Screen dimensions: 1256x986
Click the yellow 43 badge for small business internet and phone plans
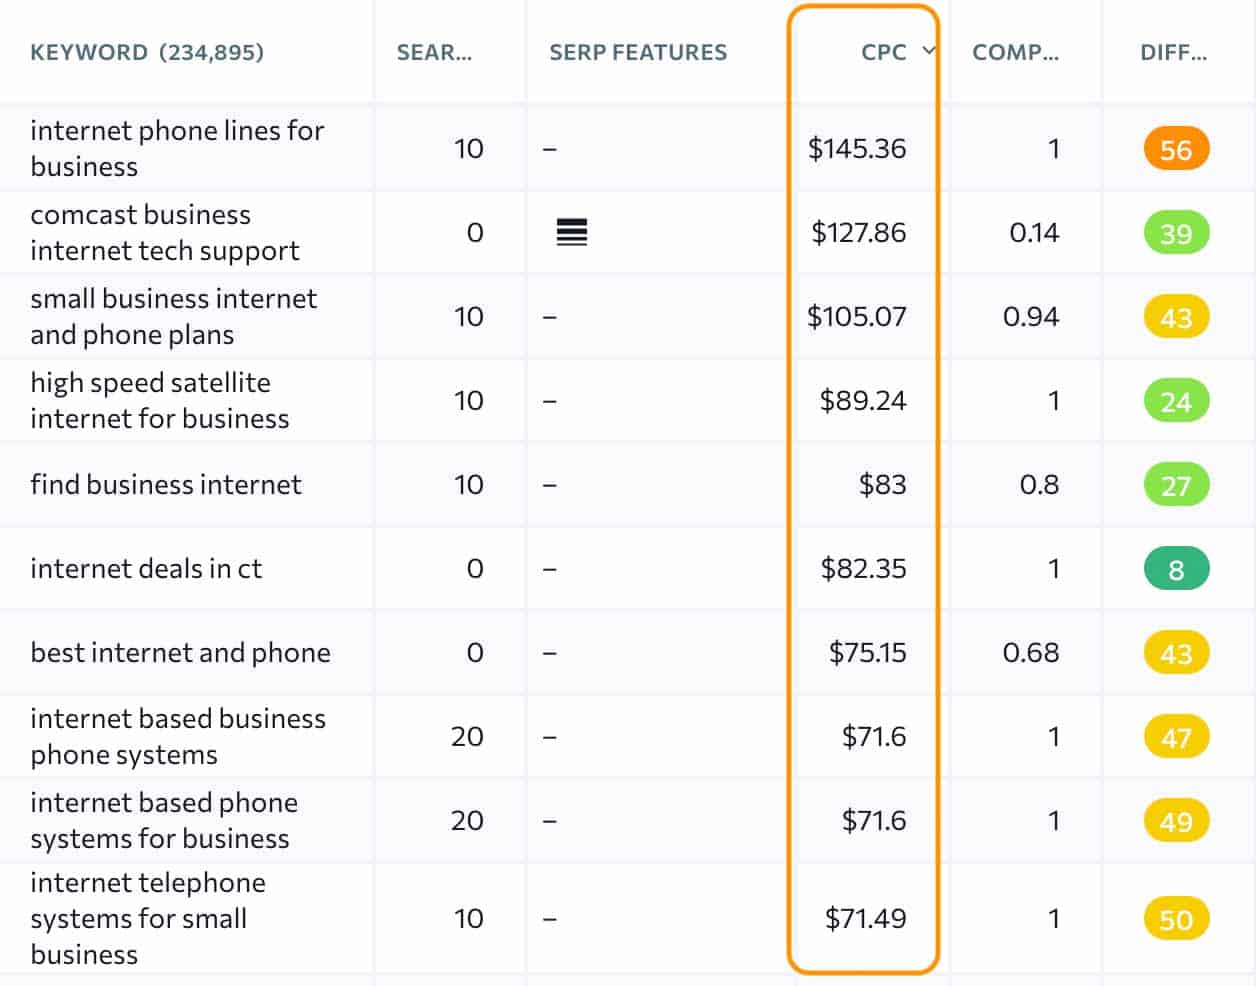coord(1175,316)
